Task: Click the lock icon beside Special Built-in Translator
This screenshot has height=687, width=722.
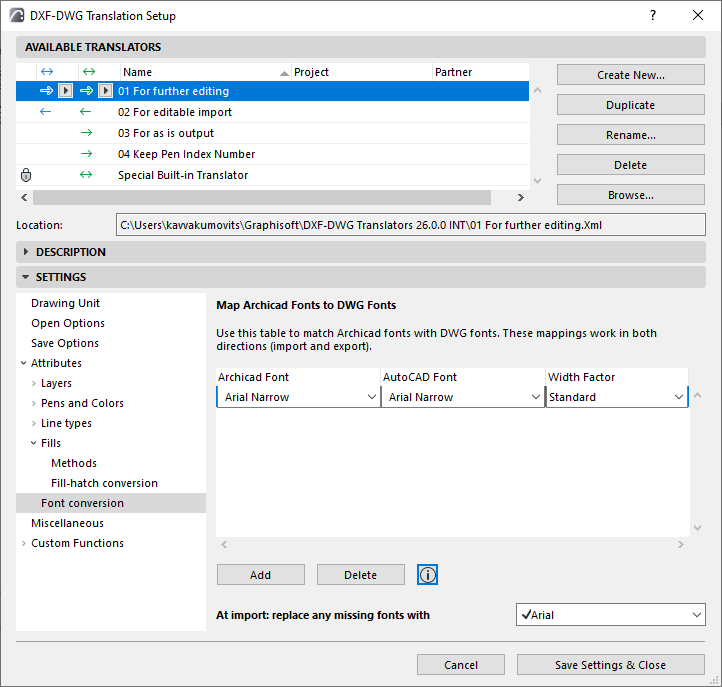Action: click(26, 175)
